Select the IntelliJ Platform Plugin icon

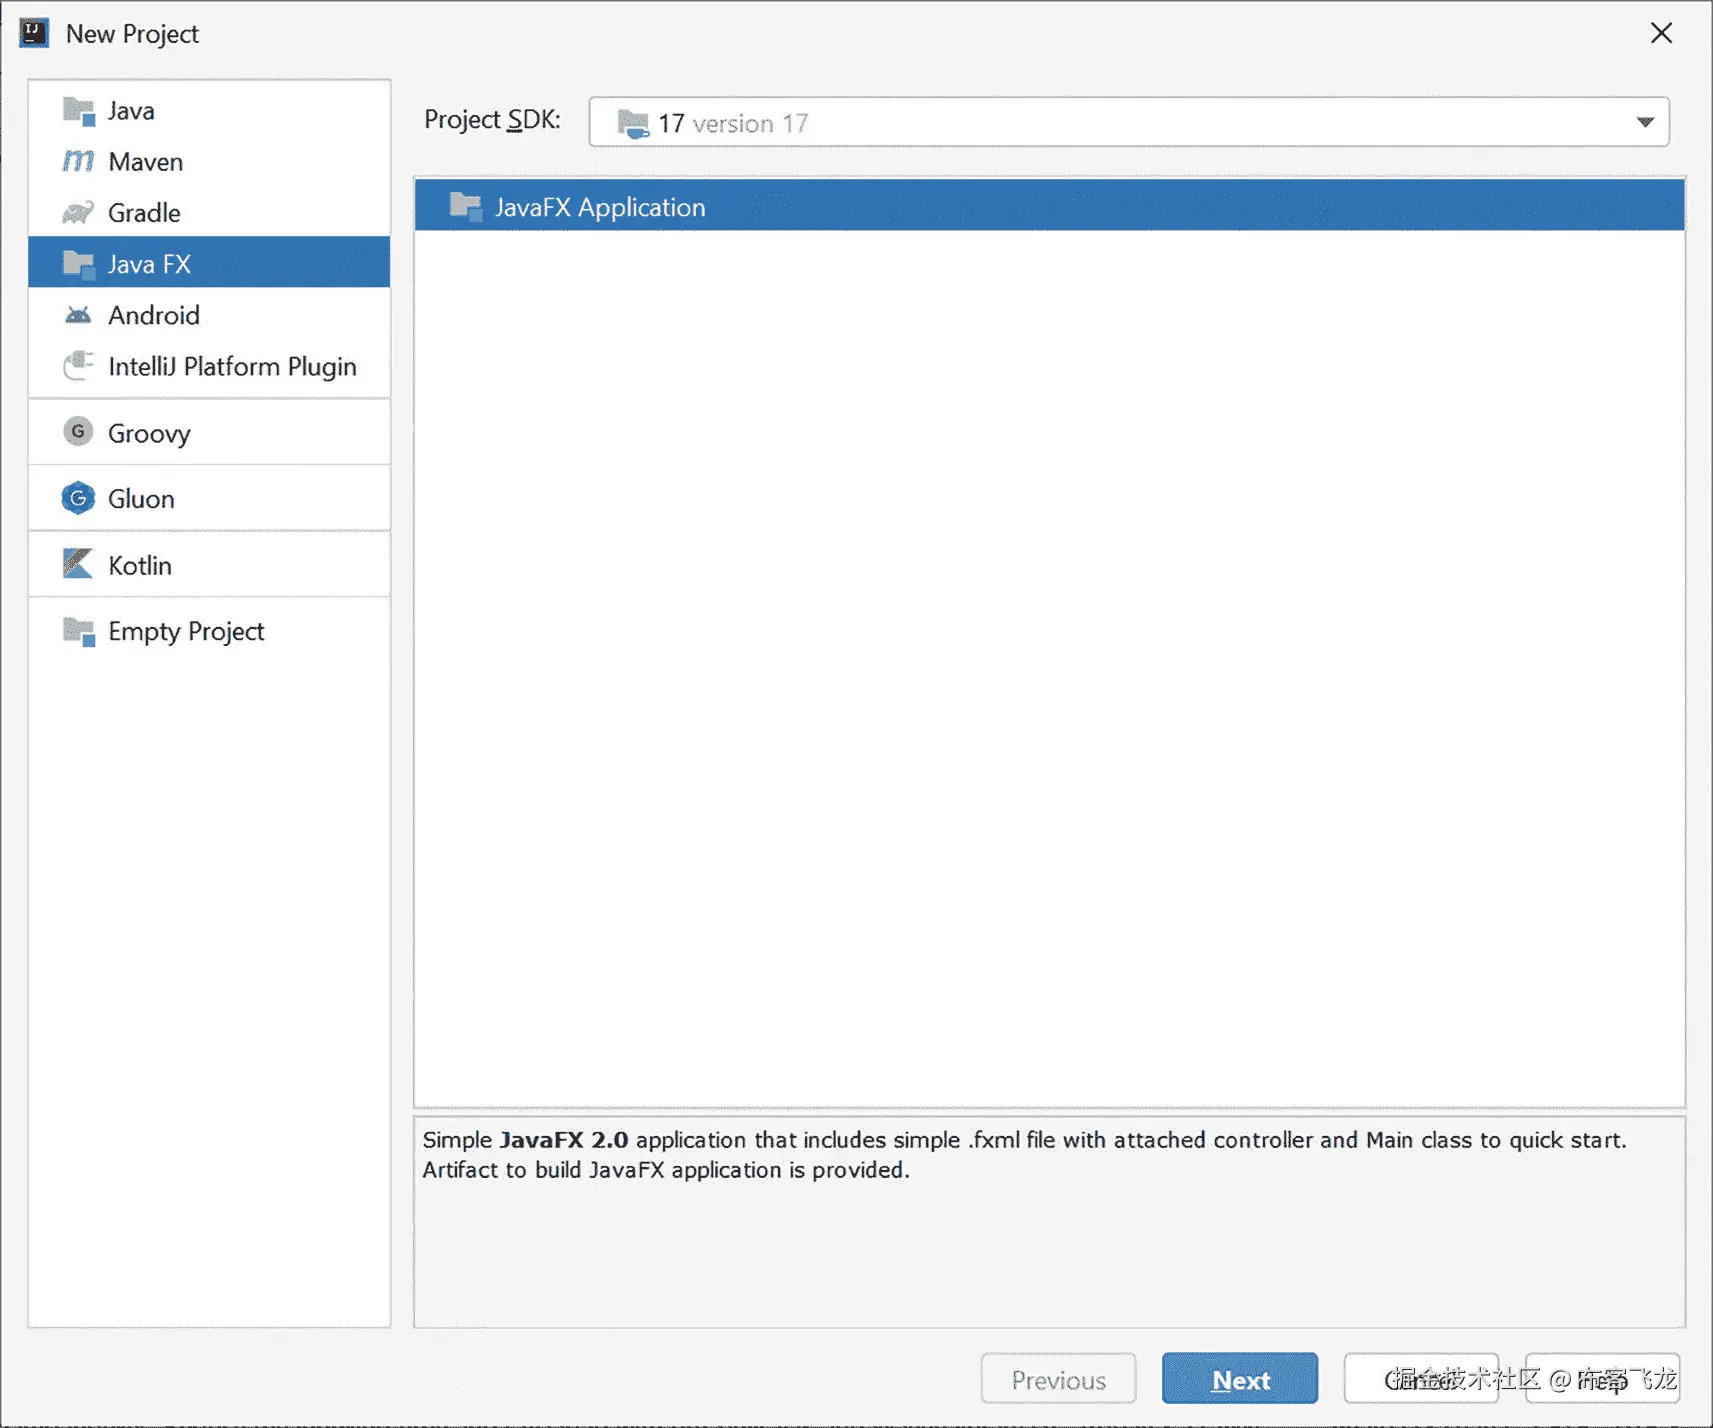coord(78,366)
